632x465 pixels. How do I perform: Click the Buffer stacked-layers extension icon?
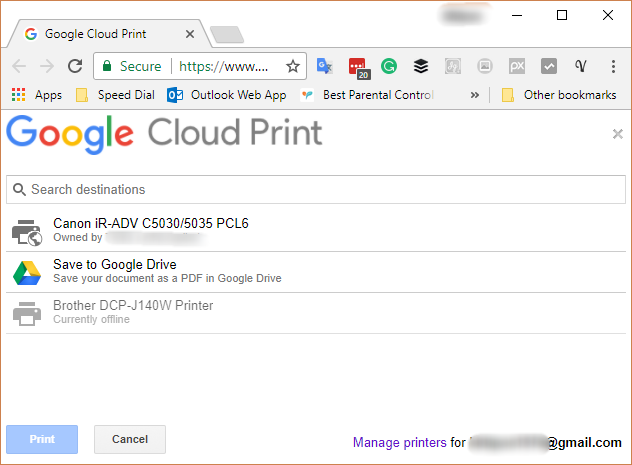pos(421,66)
